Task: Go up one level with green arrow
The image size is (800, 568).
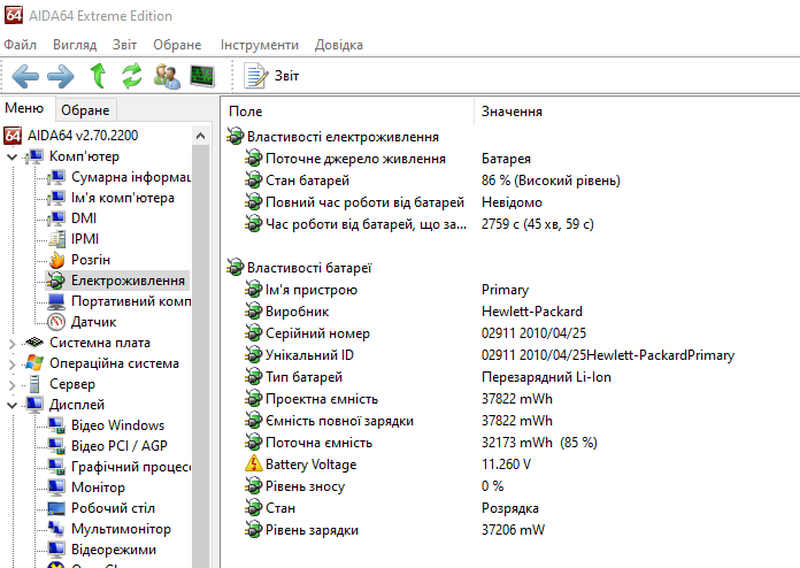Action: (98, 75)
